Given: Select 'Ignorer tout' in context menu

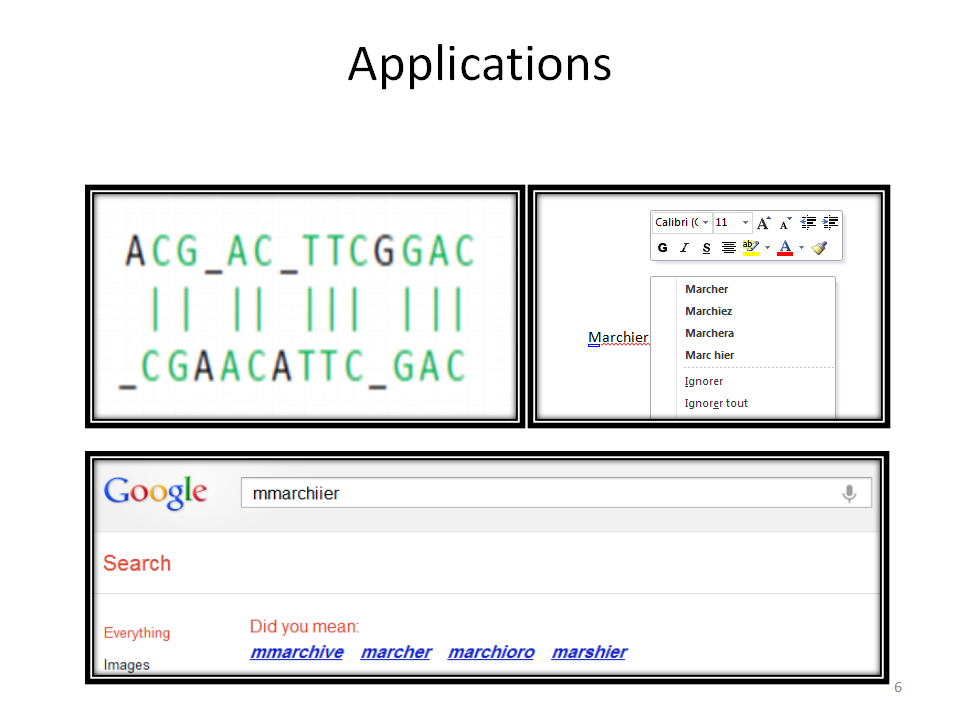Looking at the screenshot, I should tap(716, 403).
